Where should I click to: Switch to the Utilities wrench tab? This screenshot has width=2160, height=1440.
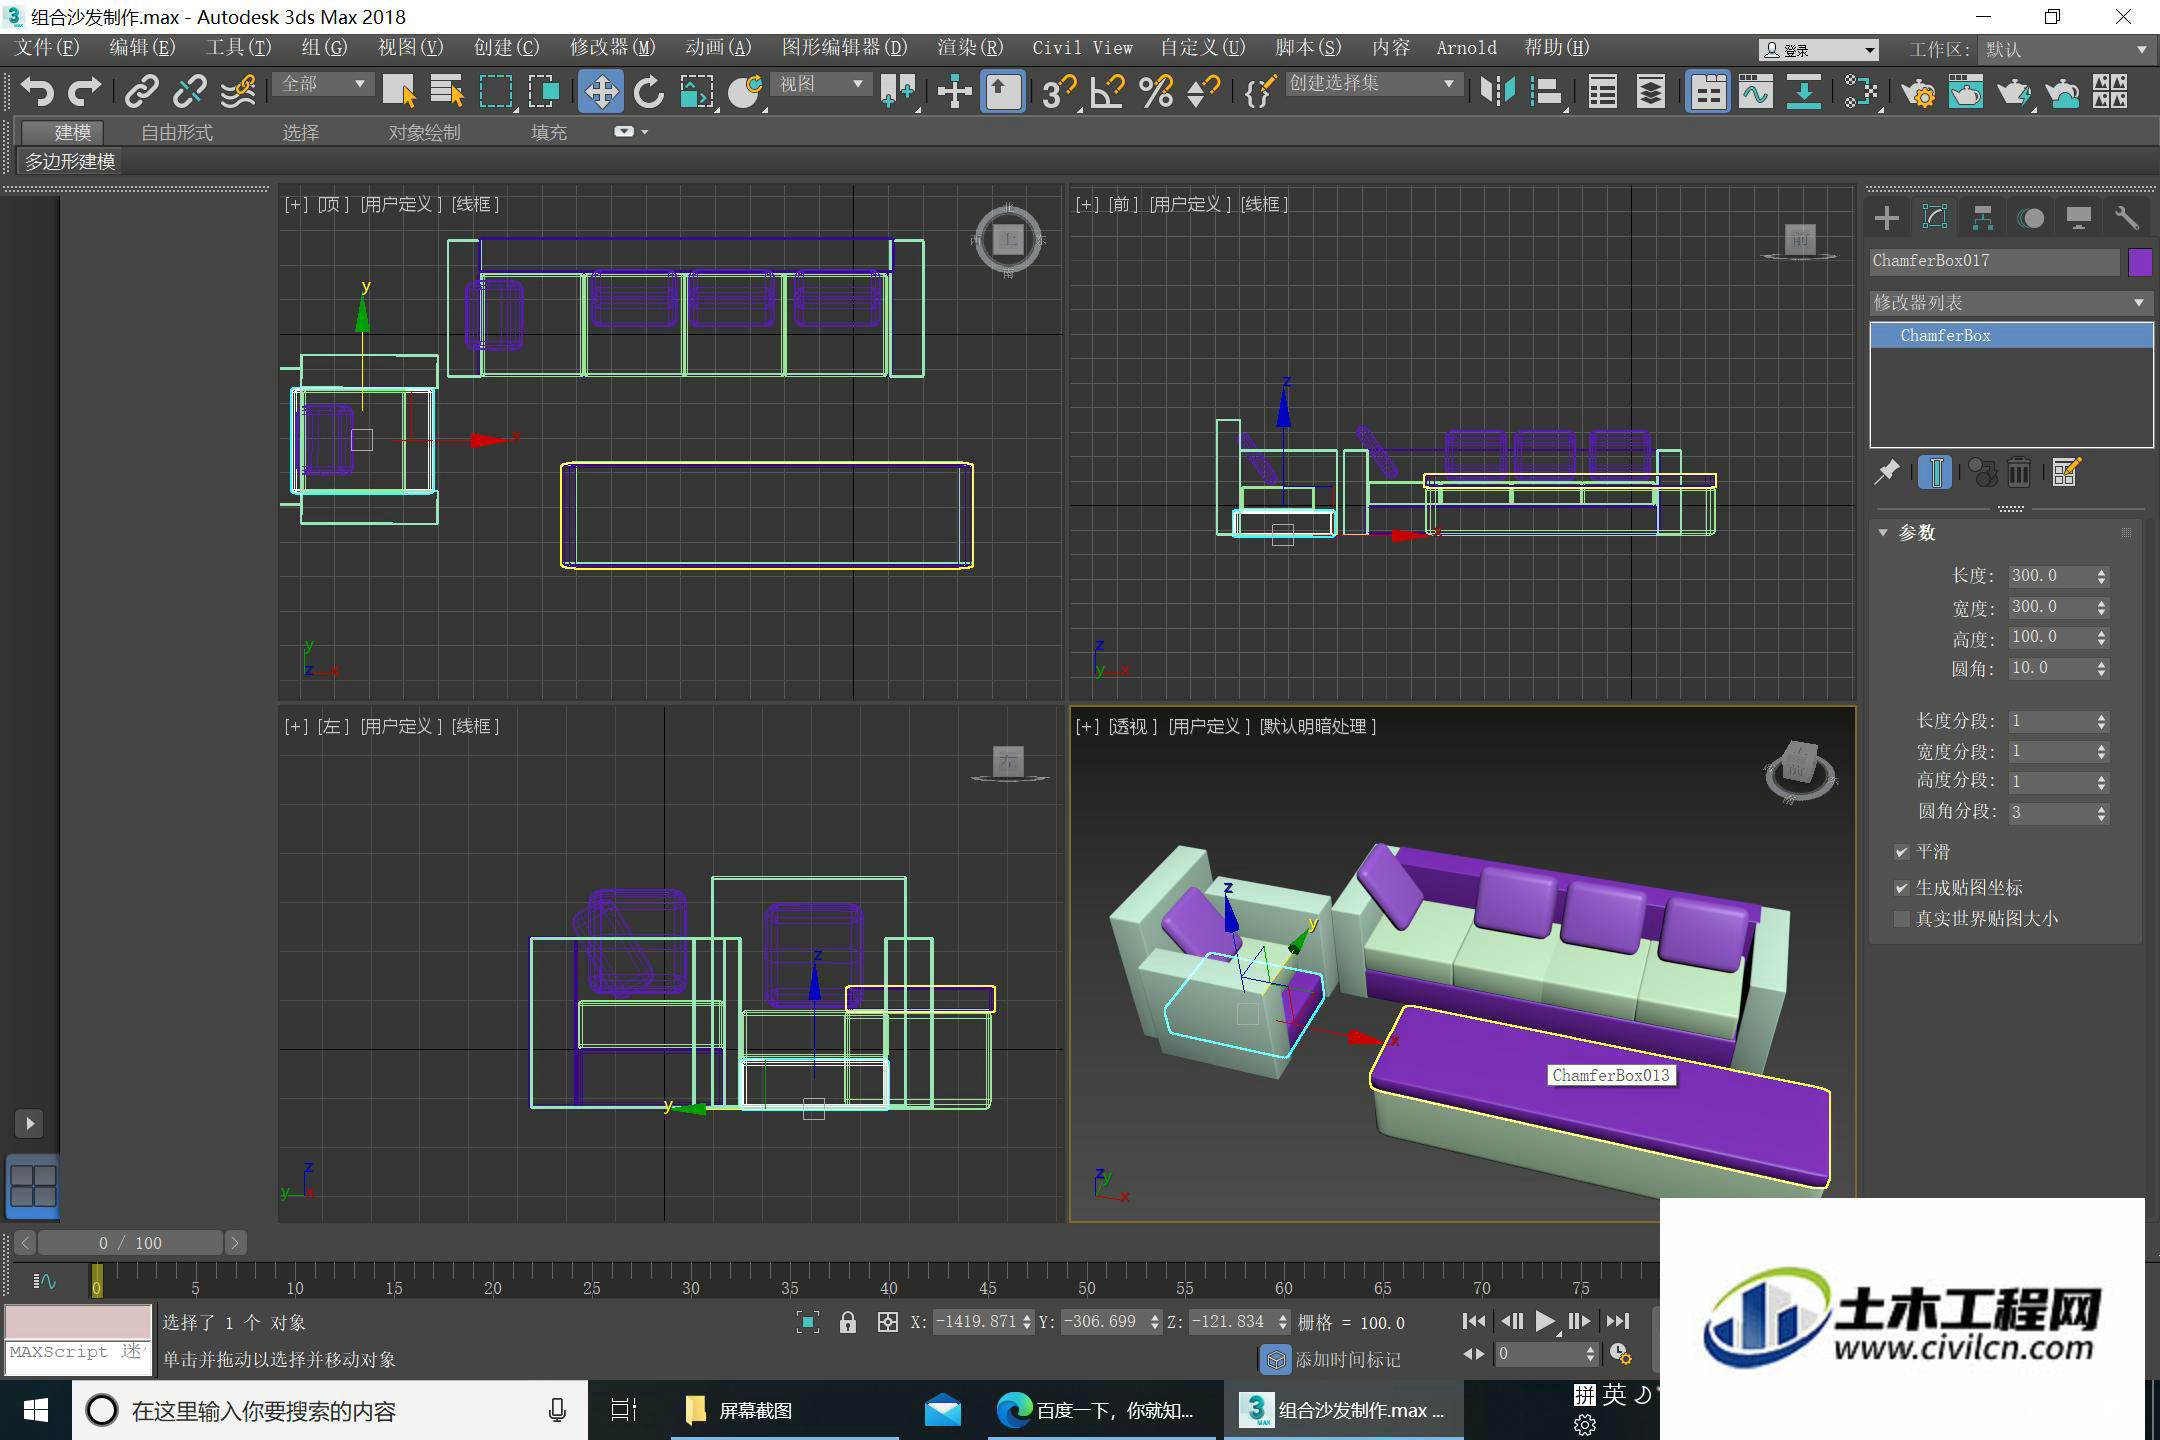pyautogui.click(x=2127, y=218)
